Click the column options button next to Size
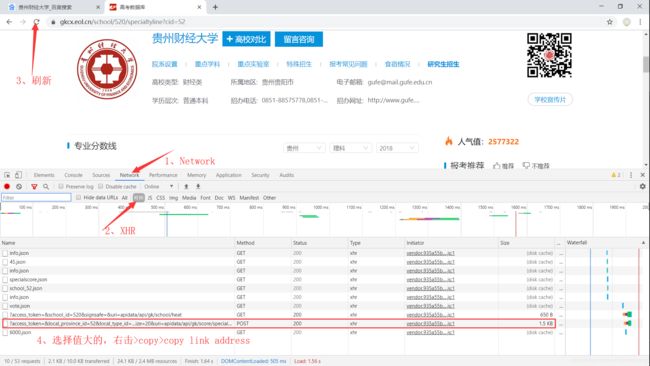Image resolution: width=650 pixels, height=366 pixels. tap(560, 243)
